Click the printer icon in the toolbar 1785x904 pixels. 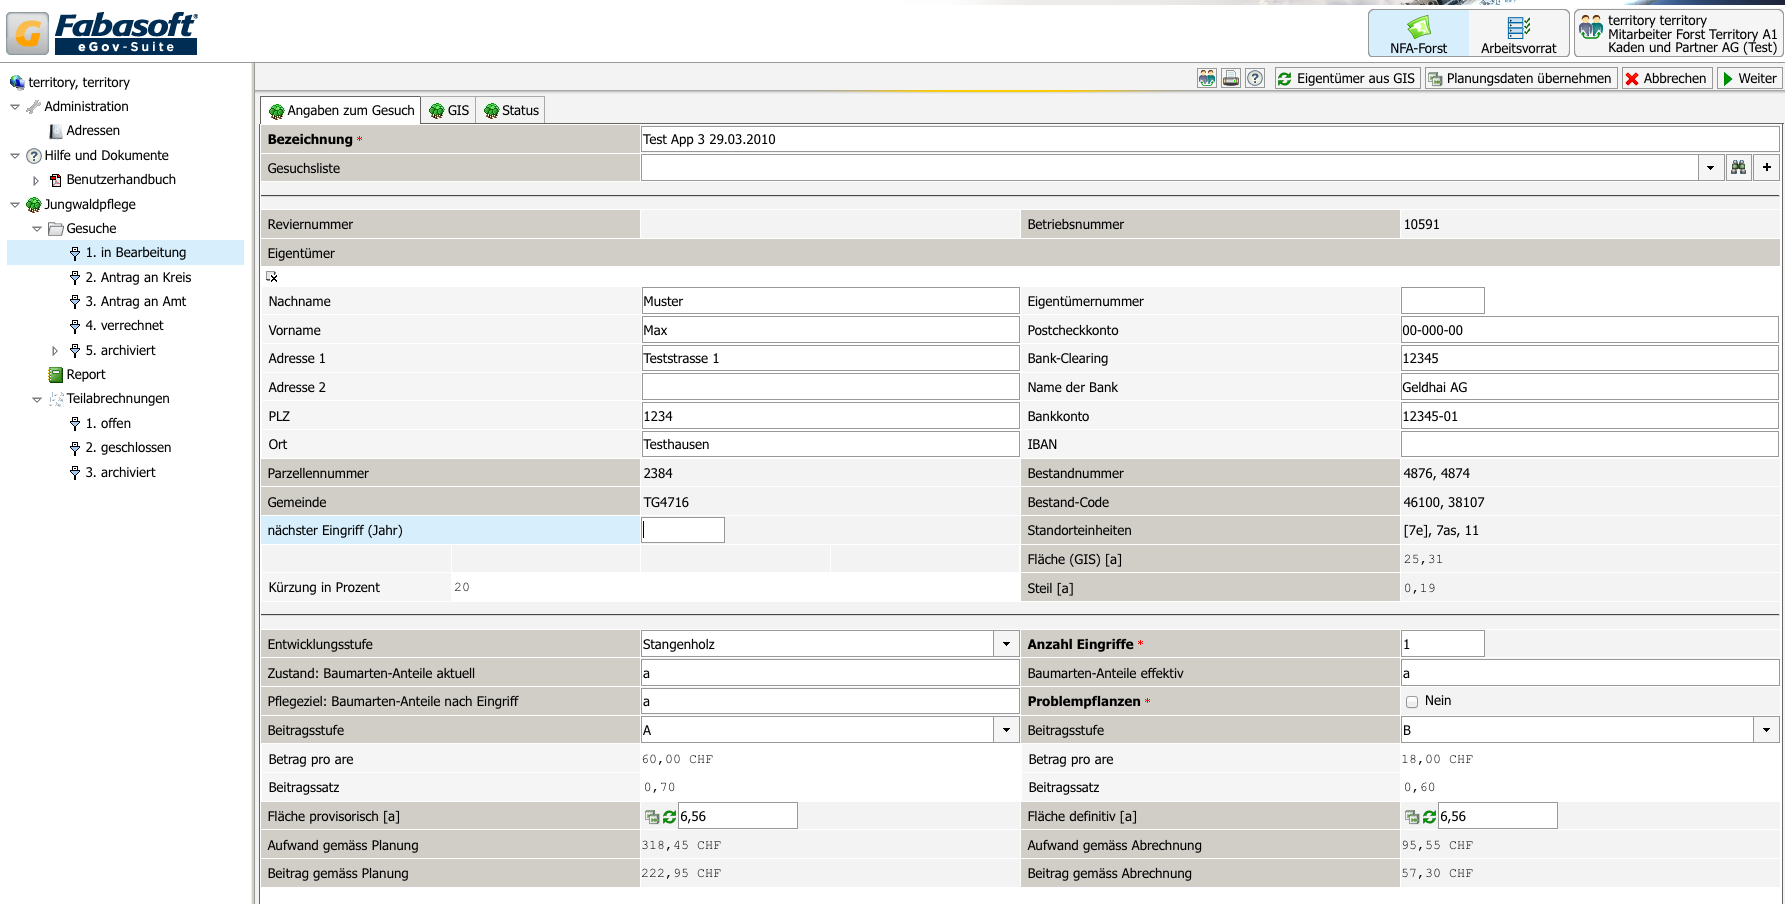tap(1231, 78)
